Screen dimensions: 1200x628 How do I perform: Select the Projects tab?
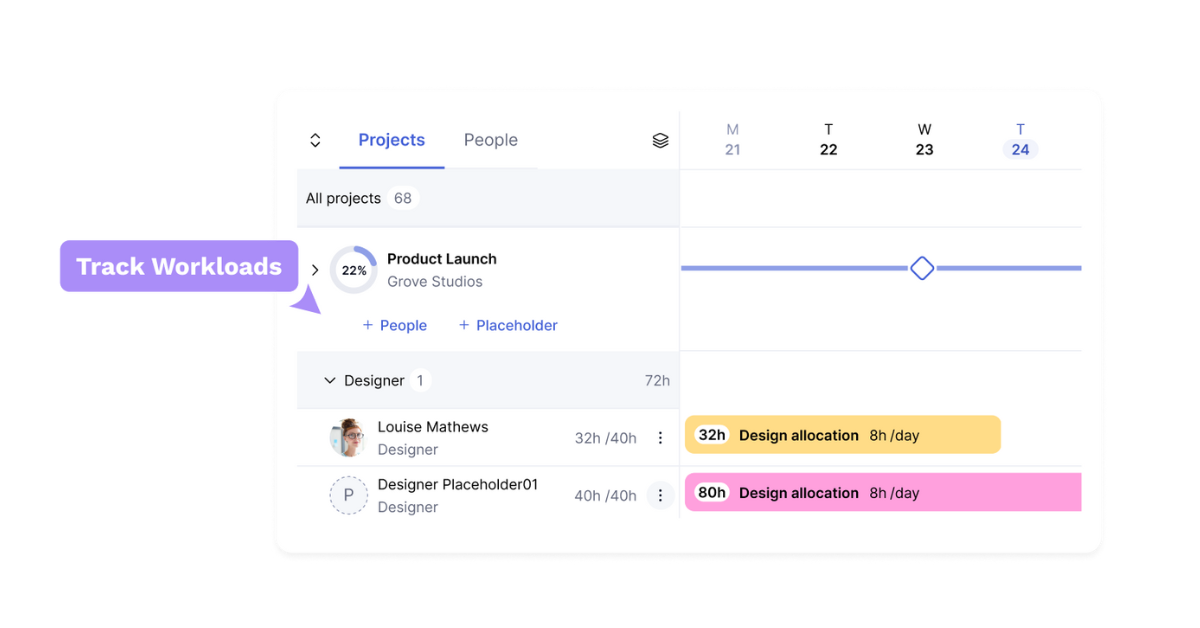point(391,140)
